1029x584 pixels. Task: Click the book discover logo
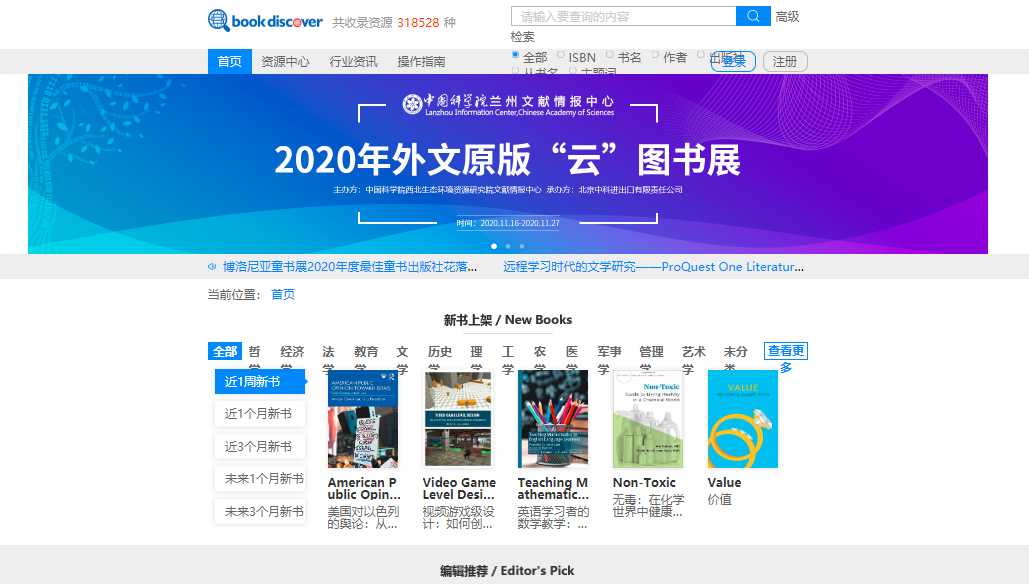265,21
